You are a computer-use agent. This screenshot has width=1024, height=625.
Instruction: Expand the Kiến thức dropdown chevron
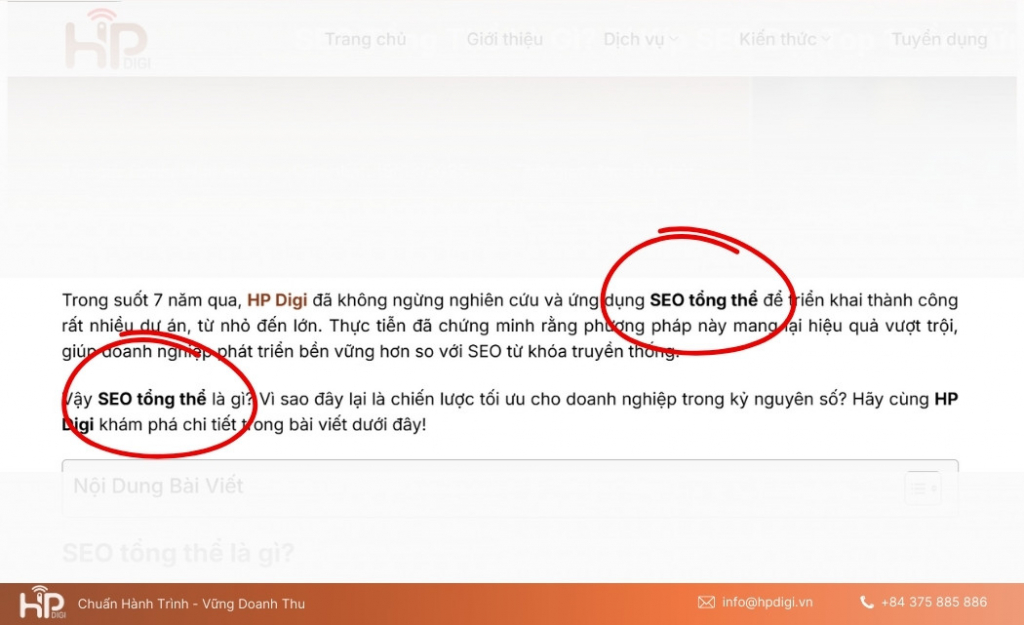(826, 39)
